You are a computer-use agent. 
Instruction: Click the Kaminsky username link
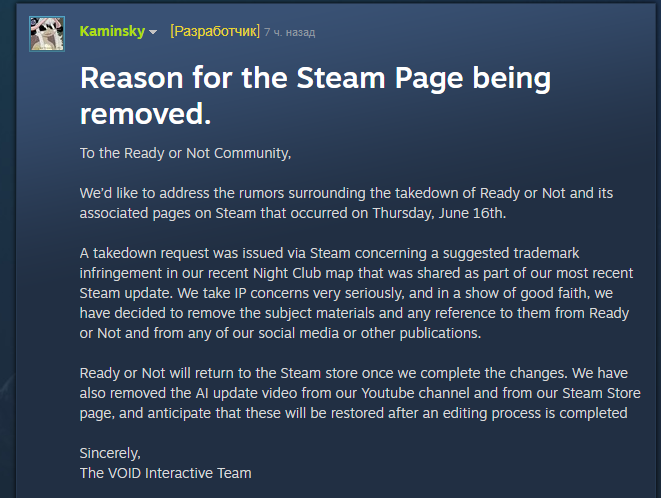tap(112, 31)
